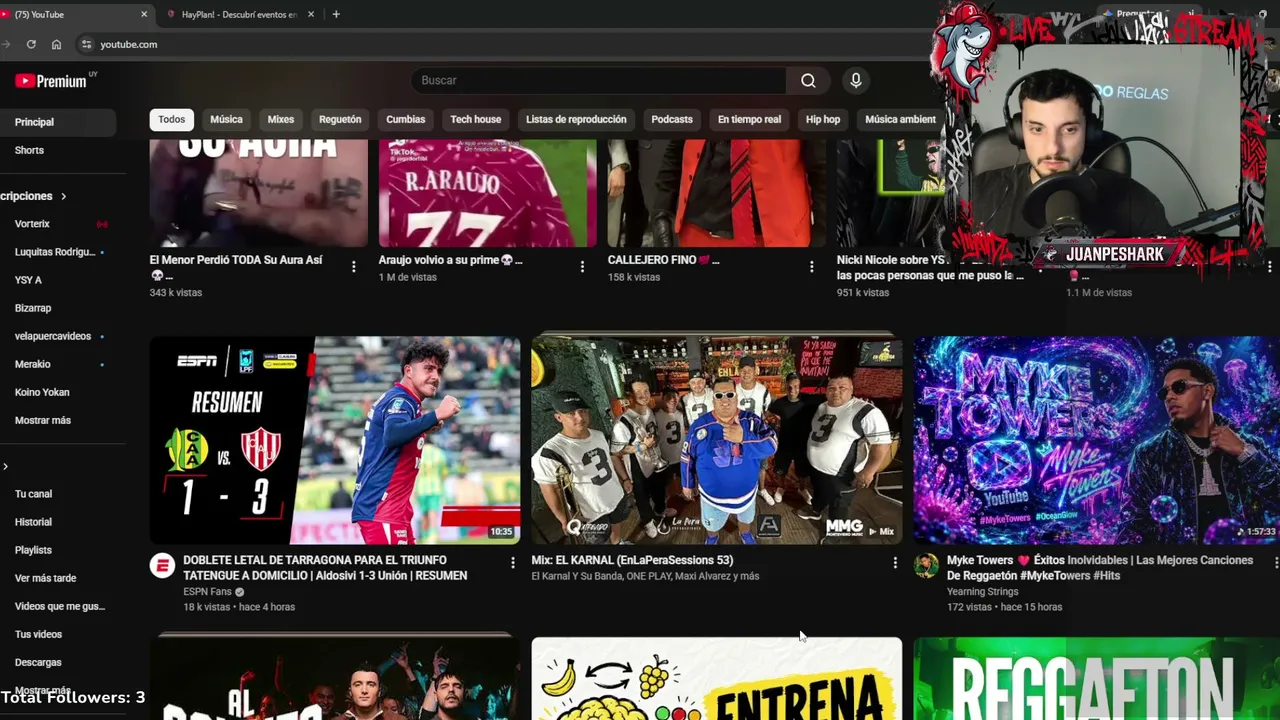Open 'Playlists' in the sidebar
1280x720 pixels.
click(58, 550)
